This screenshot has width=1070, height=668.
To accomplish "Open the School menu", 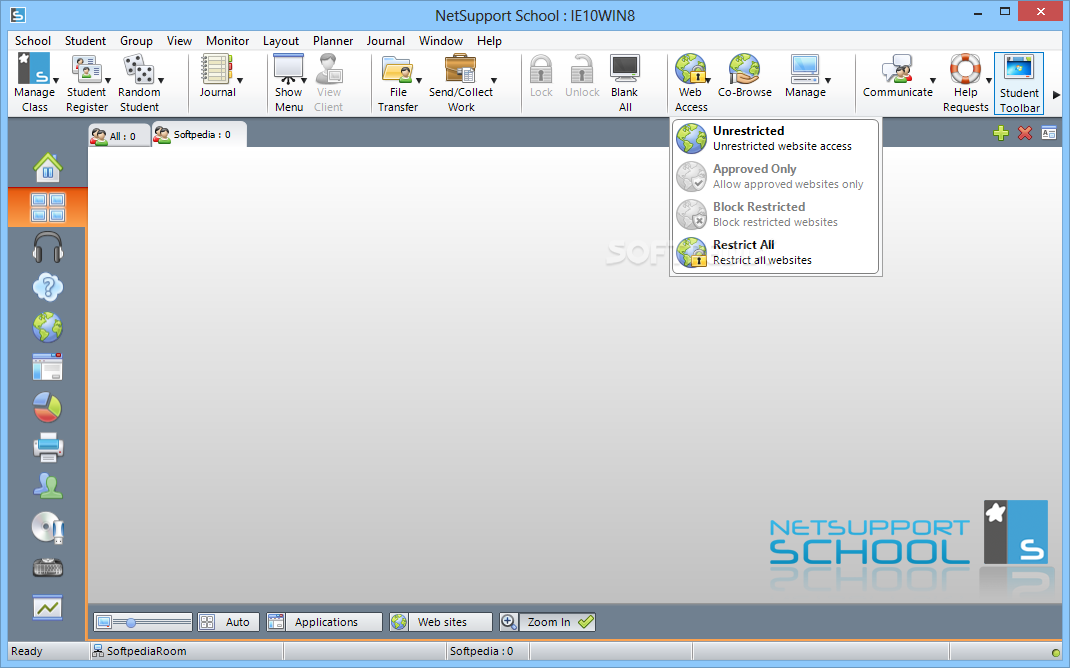I will (33, 41).
